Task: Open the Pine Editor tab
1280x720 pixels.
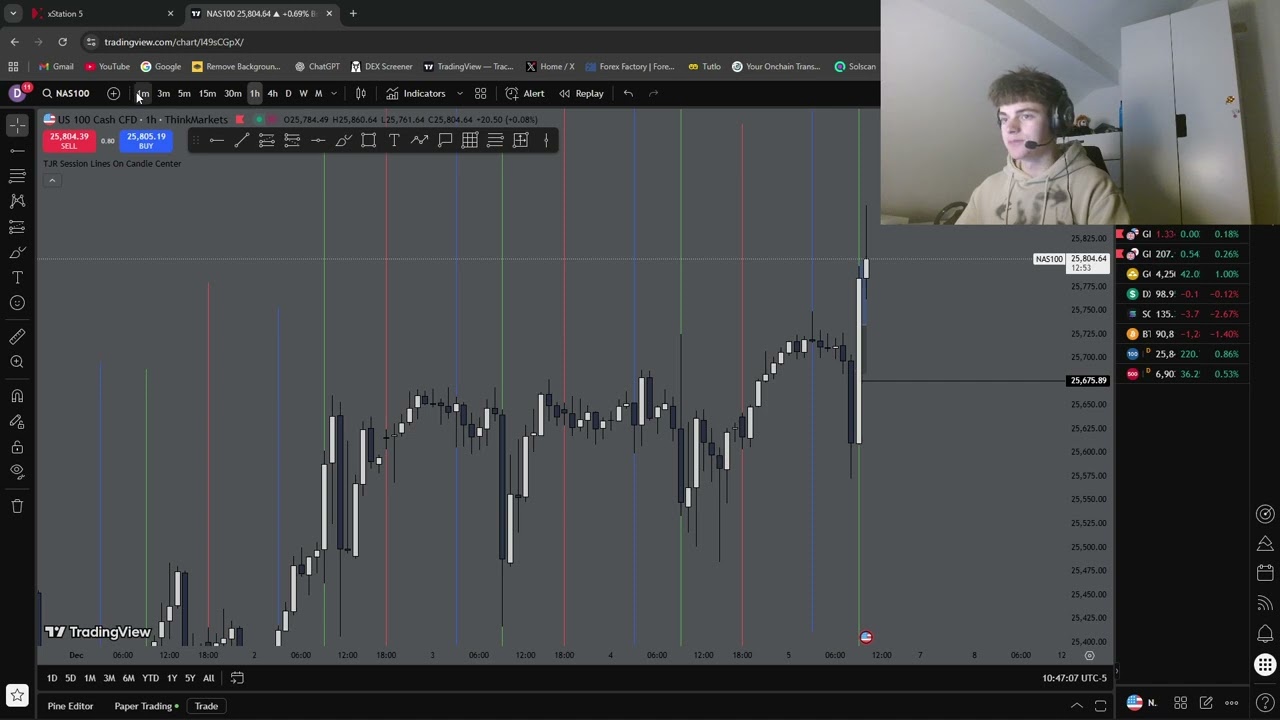Action: coord(70,706)
